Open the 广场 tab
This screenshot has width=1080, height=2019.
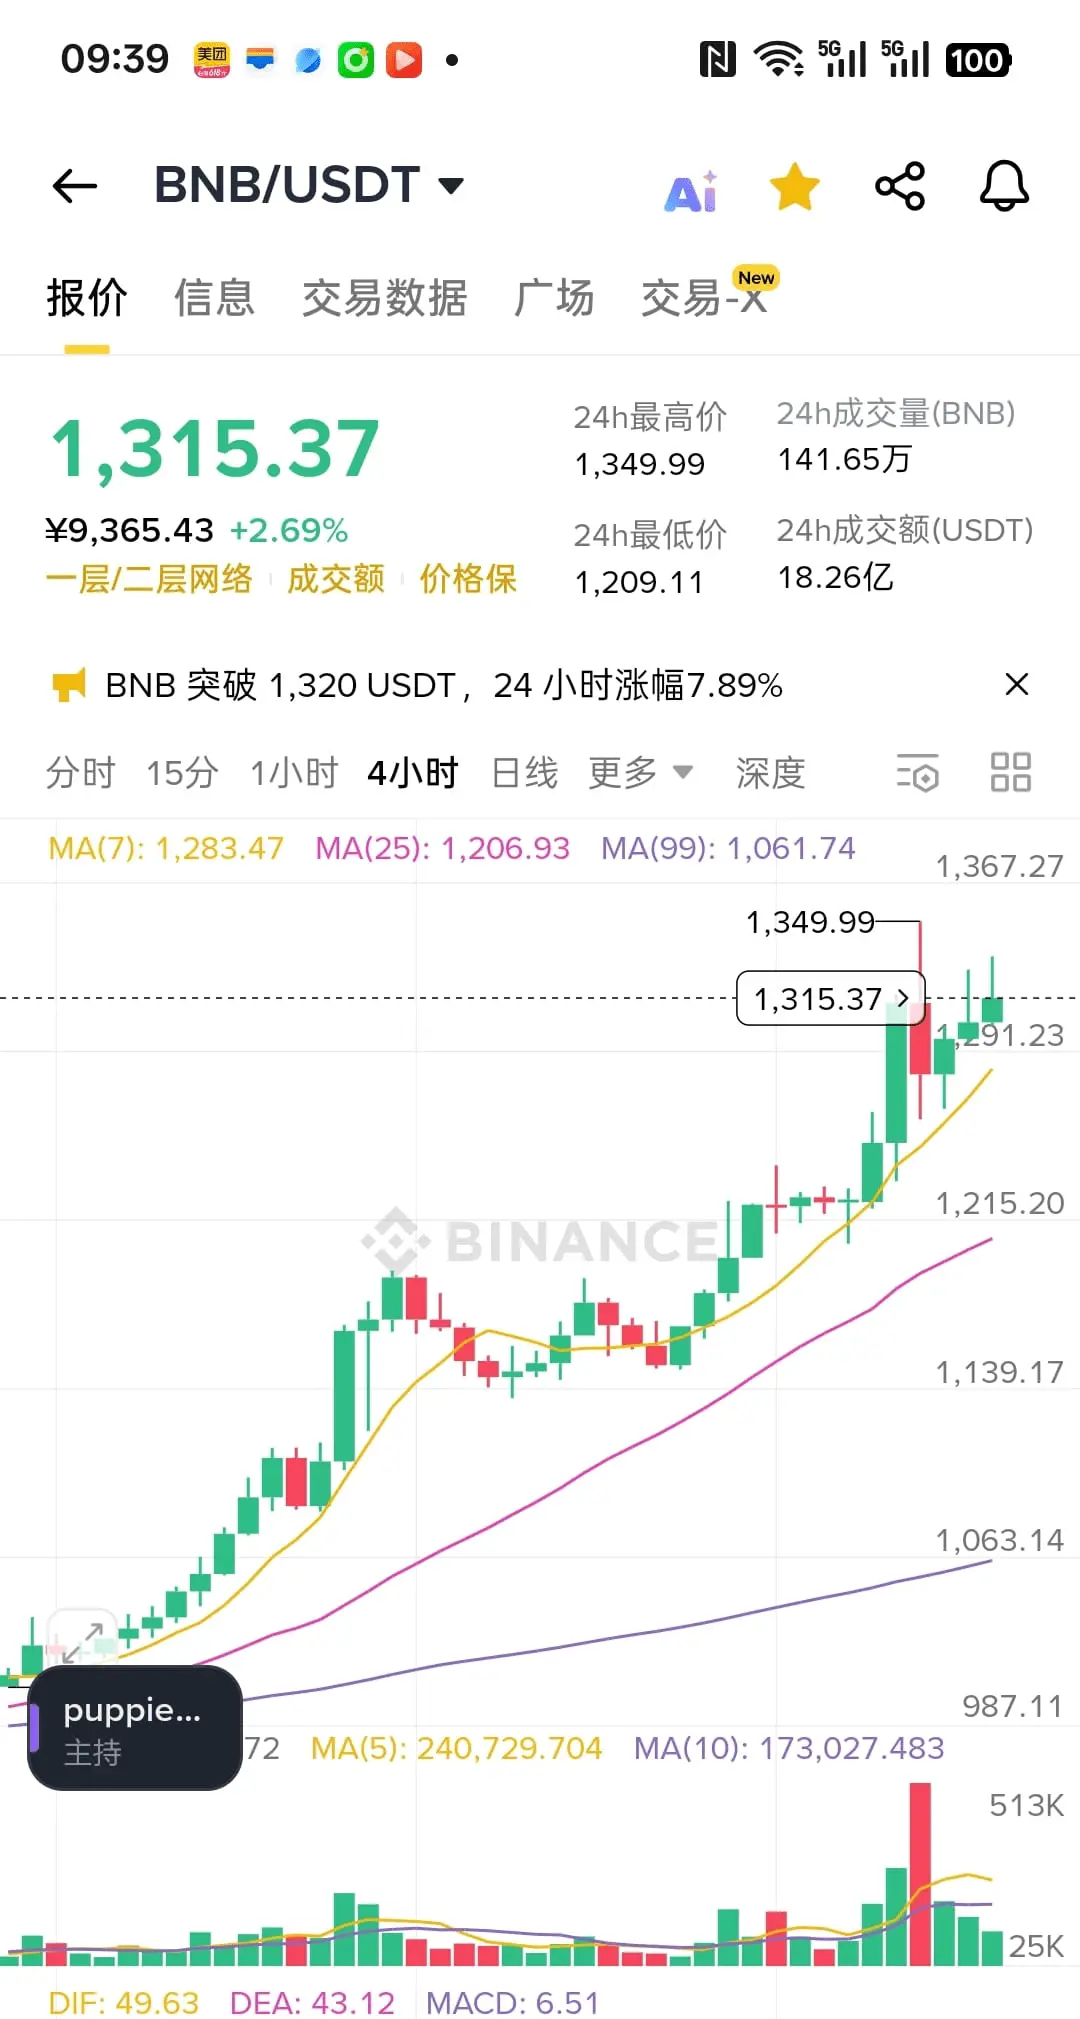[554, 298]
